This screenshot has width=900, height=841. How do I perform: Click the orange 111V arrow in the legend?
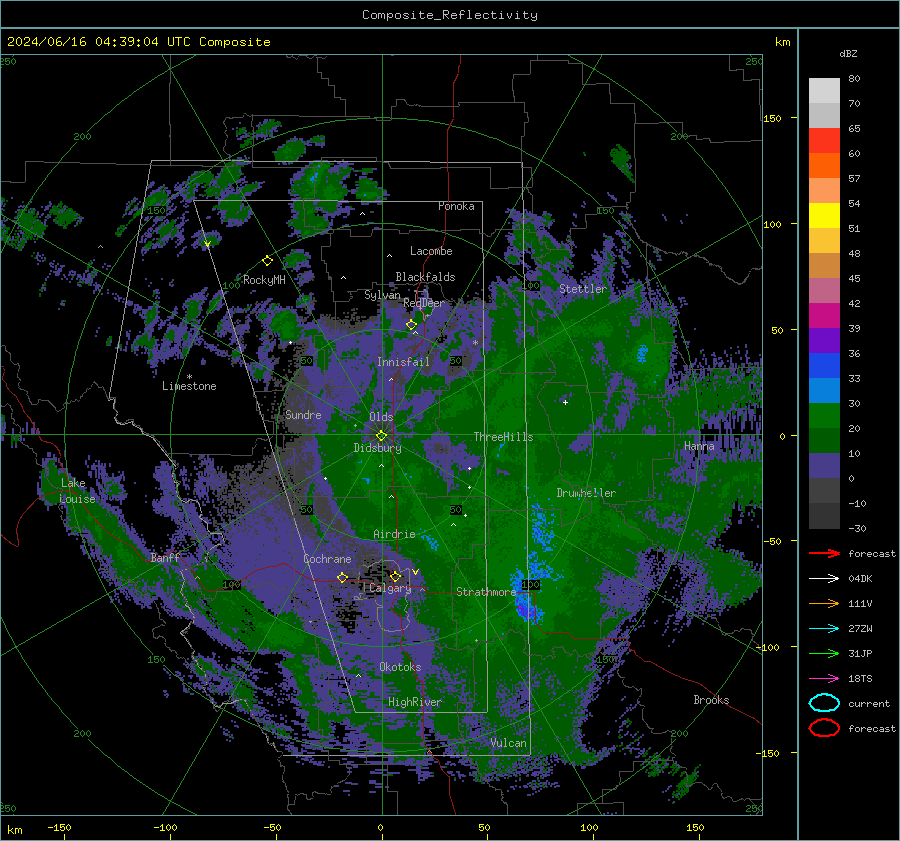824,603
